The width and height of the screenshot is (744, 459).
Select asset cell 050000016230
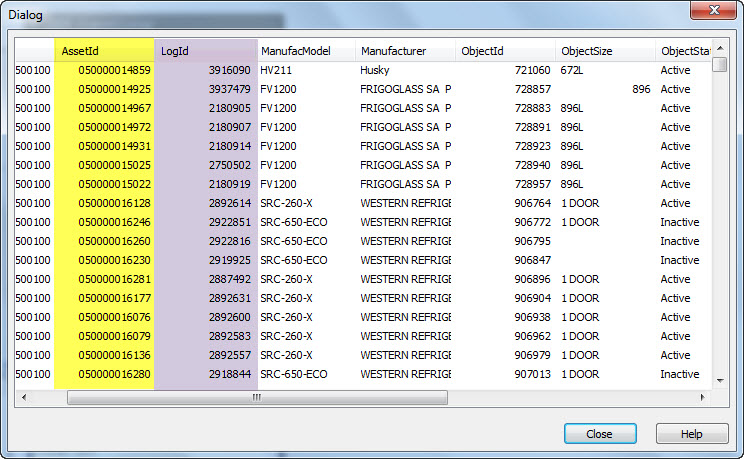[x=114, y=260]
